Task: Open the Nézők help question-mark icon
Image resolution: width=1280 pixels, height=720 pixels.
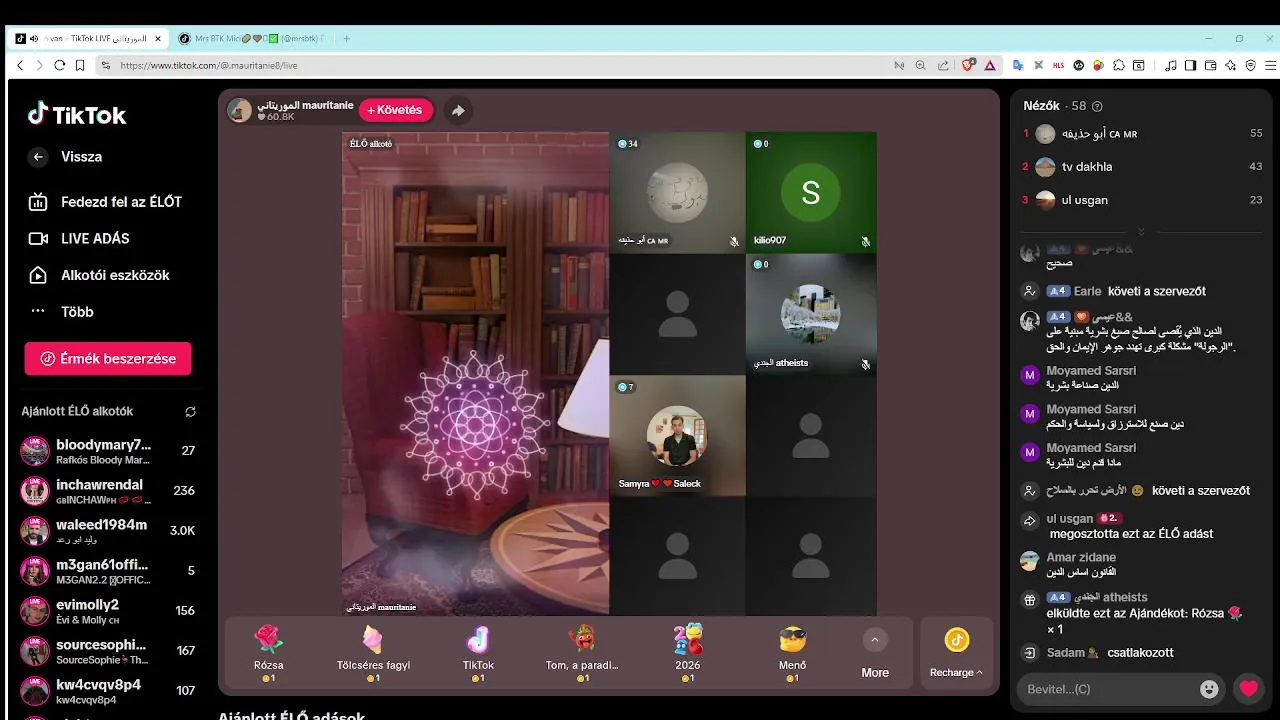Action: (x=1097, y=106)
